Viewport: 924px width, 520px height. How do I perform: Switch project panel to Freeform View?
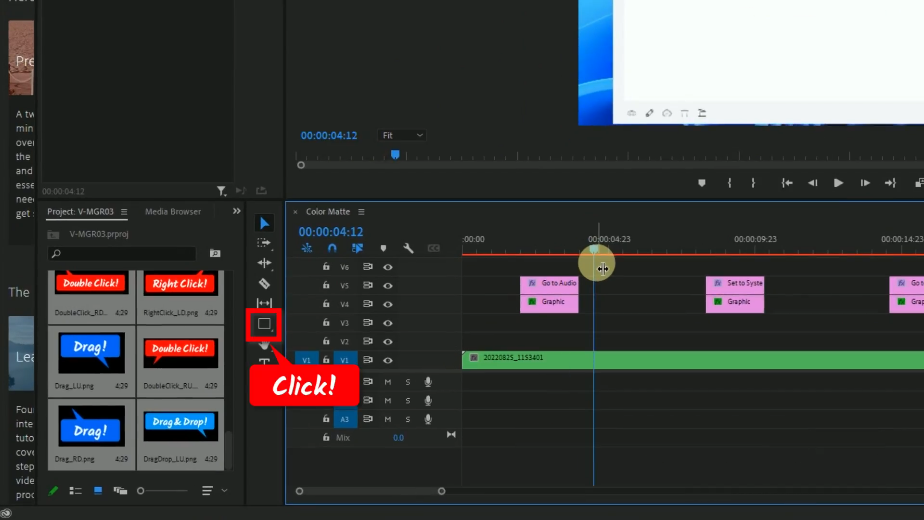120,491
